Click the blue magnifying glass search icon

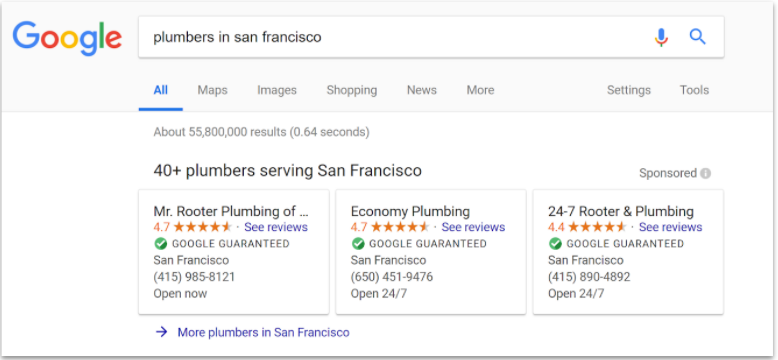(x=698, y=37)
